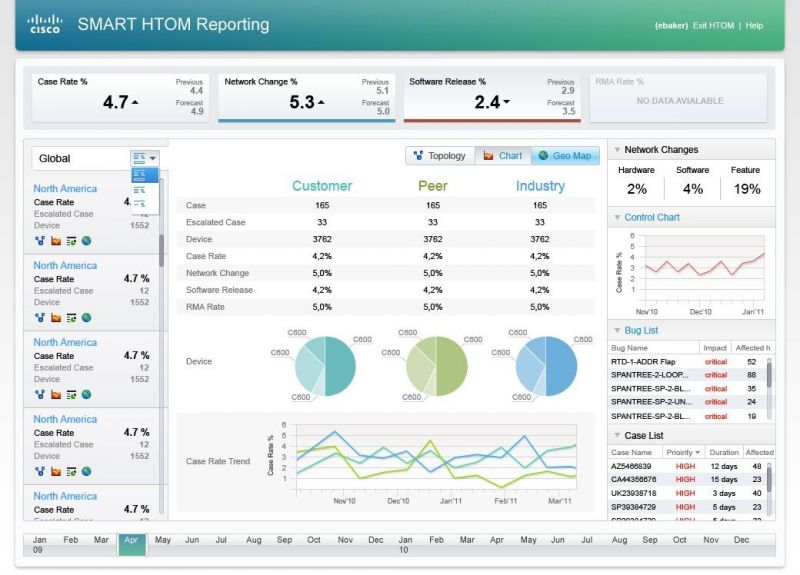The image size is (800, 575).
Task: Collapse the Network Changes panel triangle
Action: (617, 150)
